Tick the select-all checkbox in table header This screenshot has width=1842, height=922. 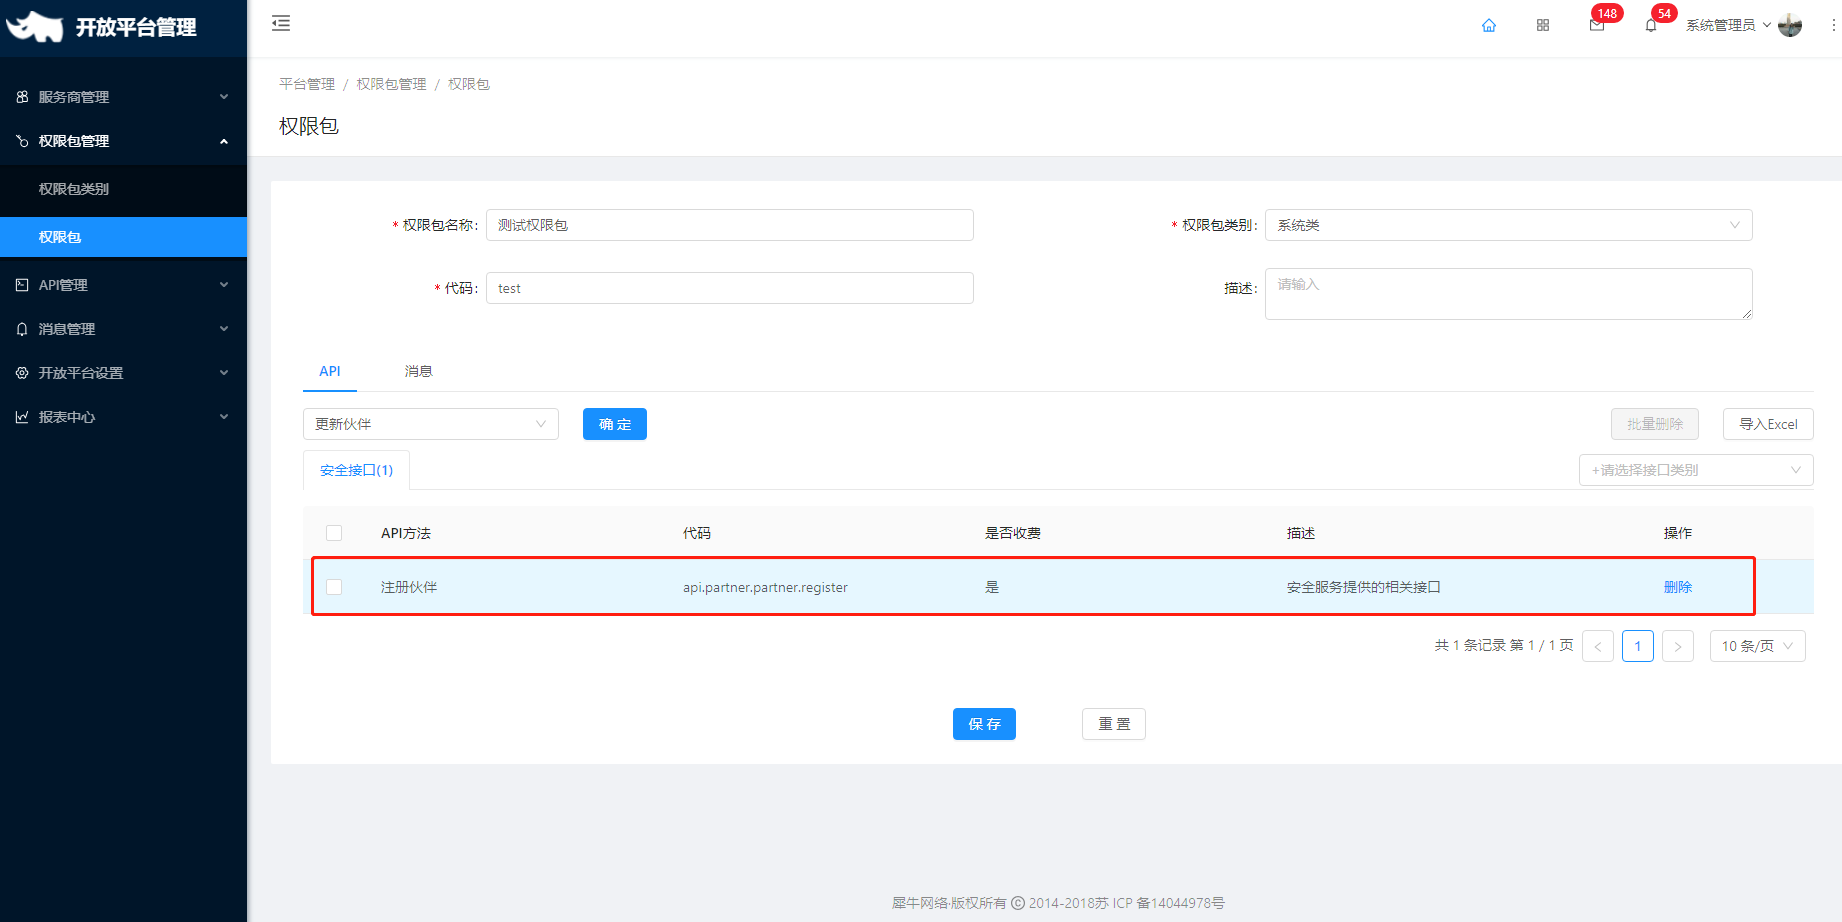point(334,533)
